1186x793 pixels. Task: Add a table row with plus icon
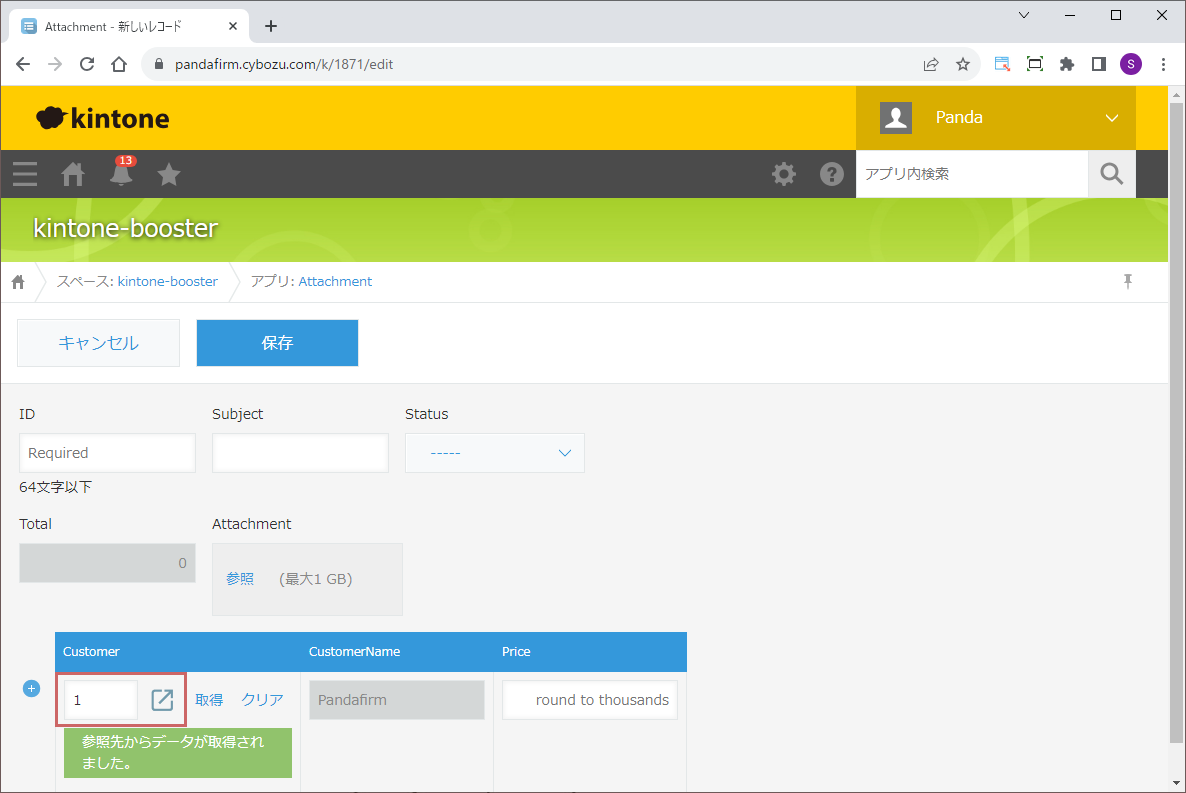pyautogui.click(x=31, y=688)
